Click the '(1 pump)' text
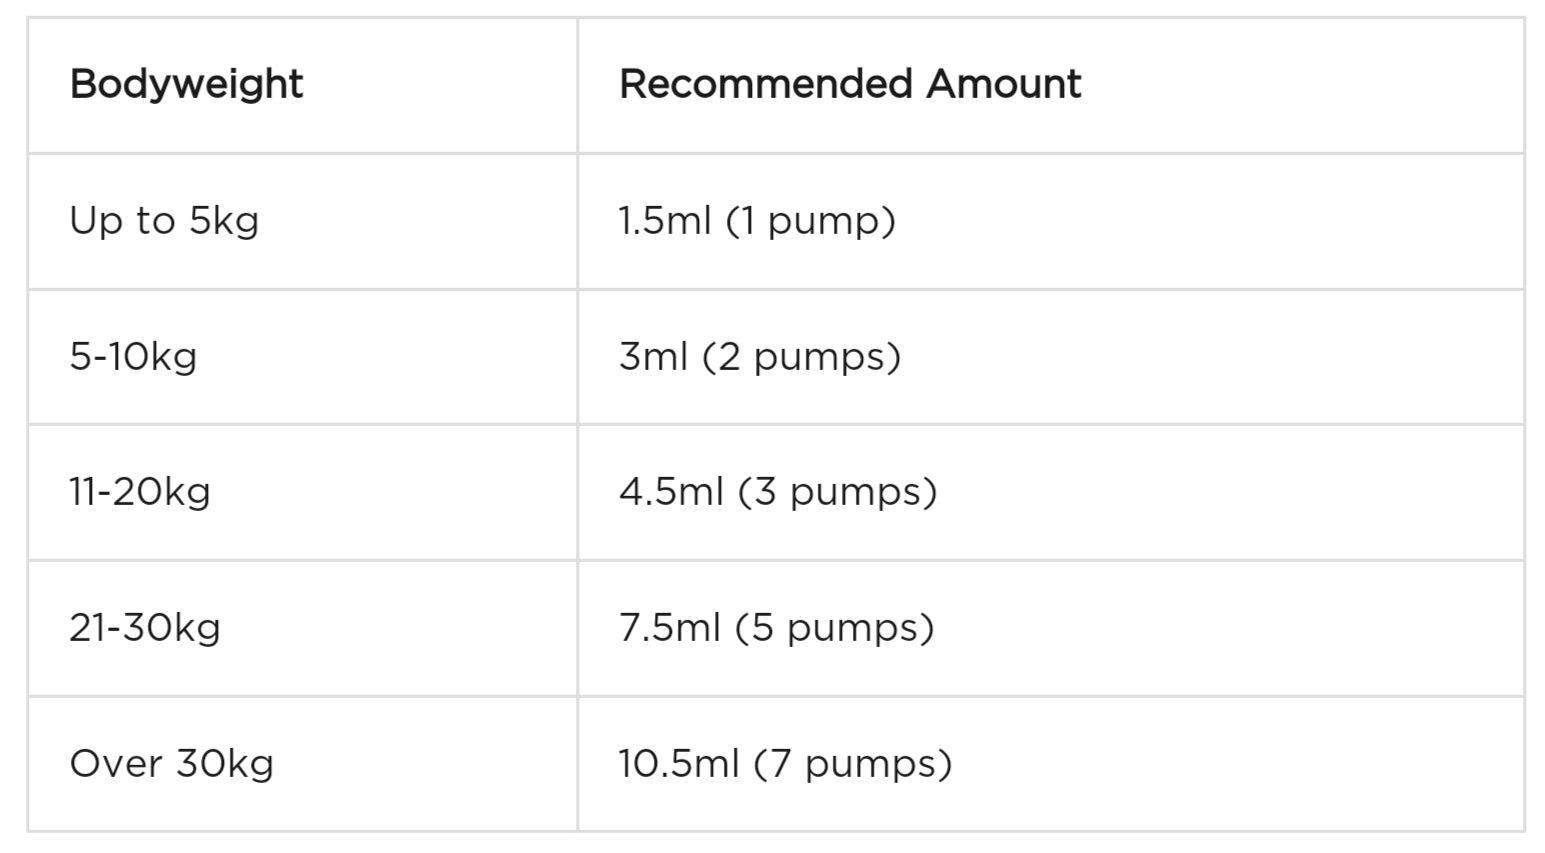This screenshot has width=1545, height=853. [x=810, y=221]
